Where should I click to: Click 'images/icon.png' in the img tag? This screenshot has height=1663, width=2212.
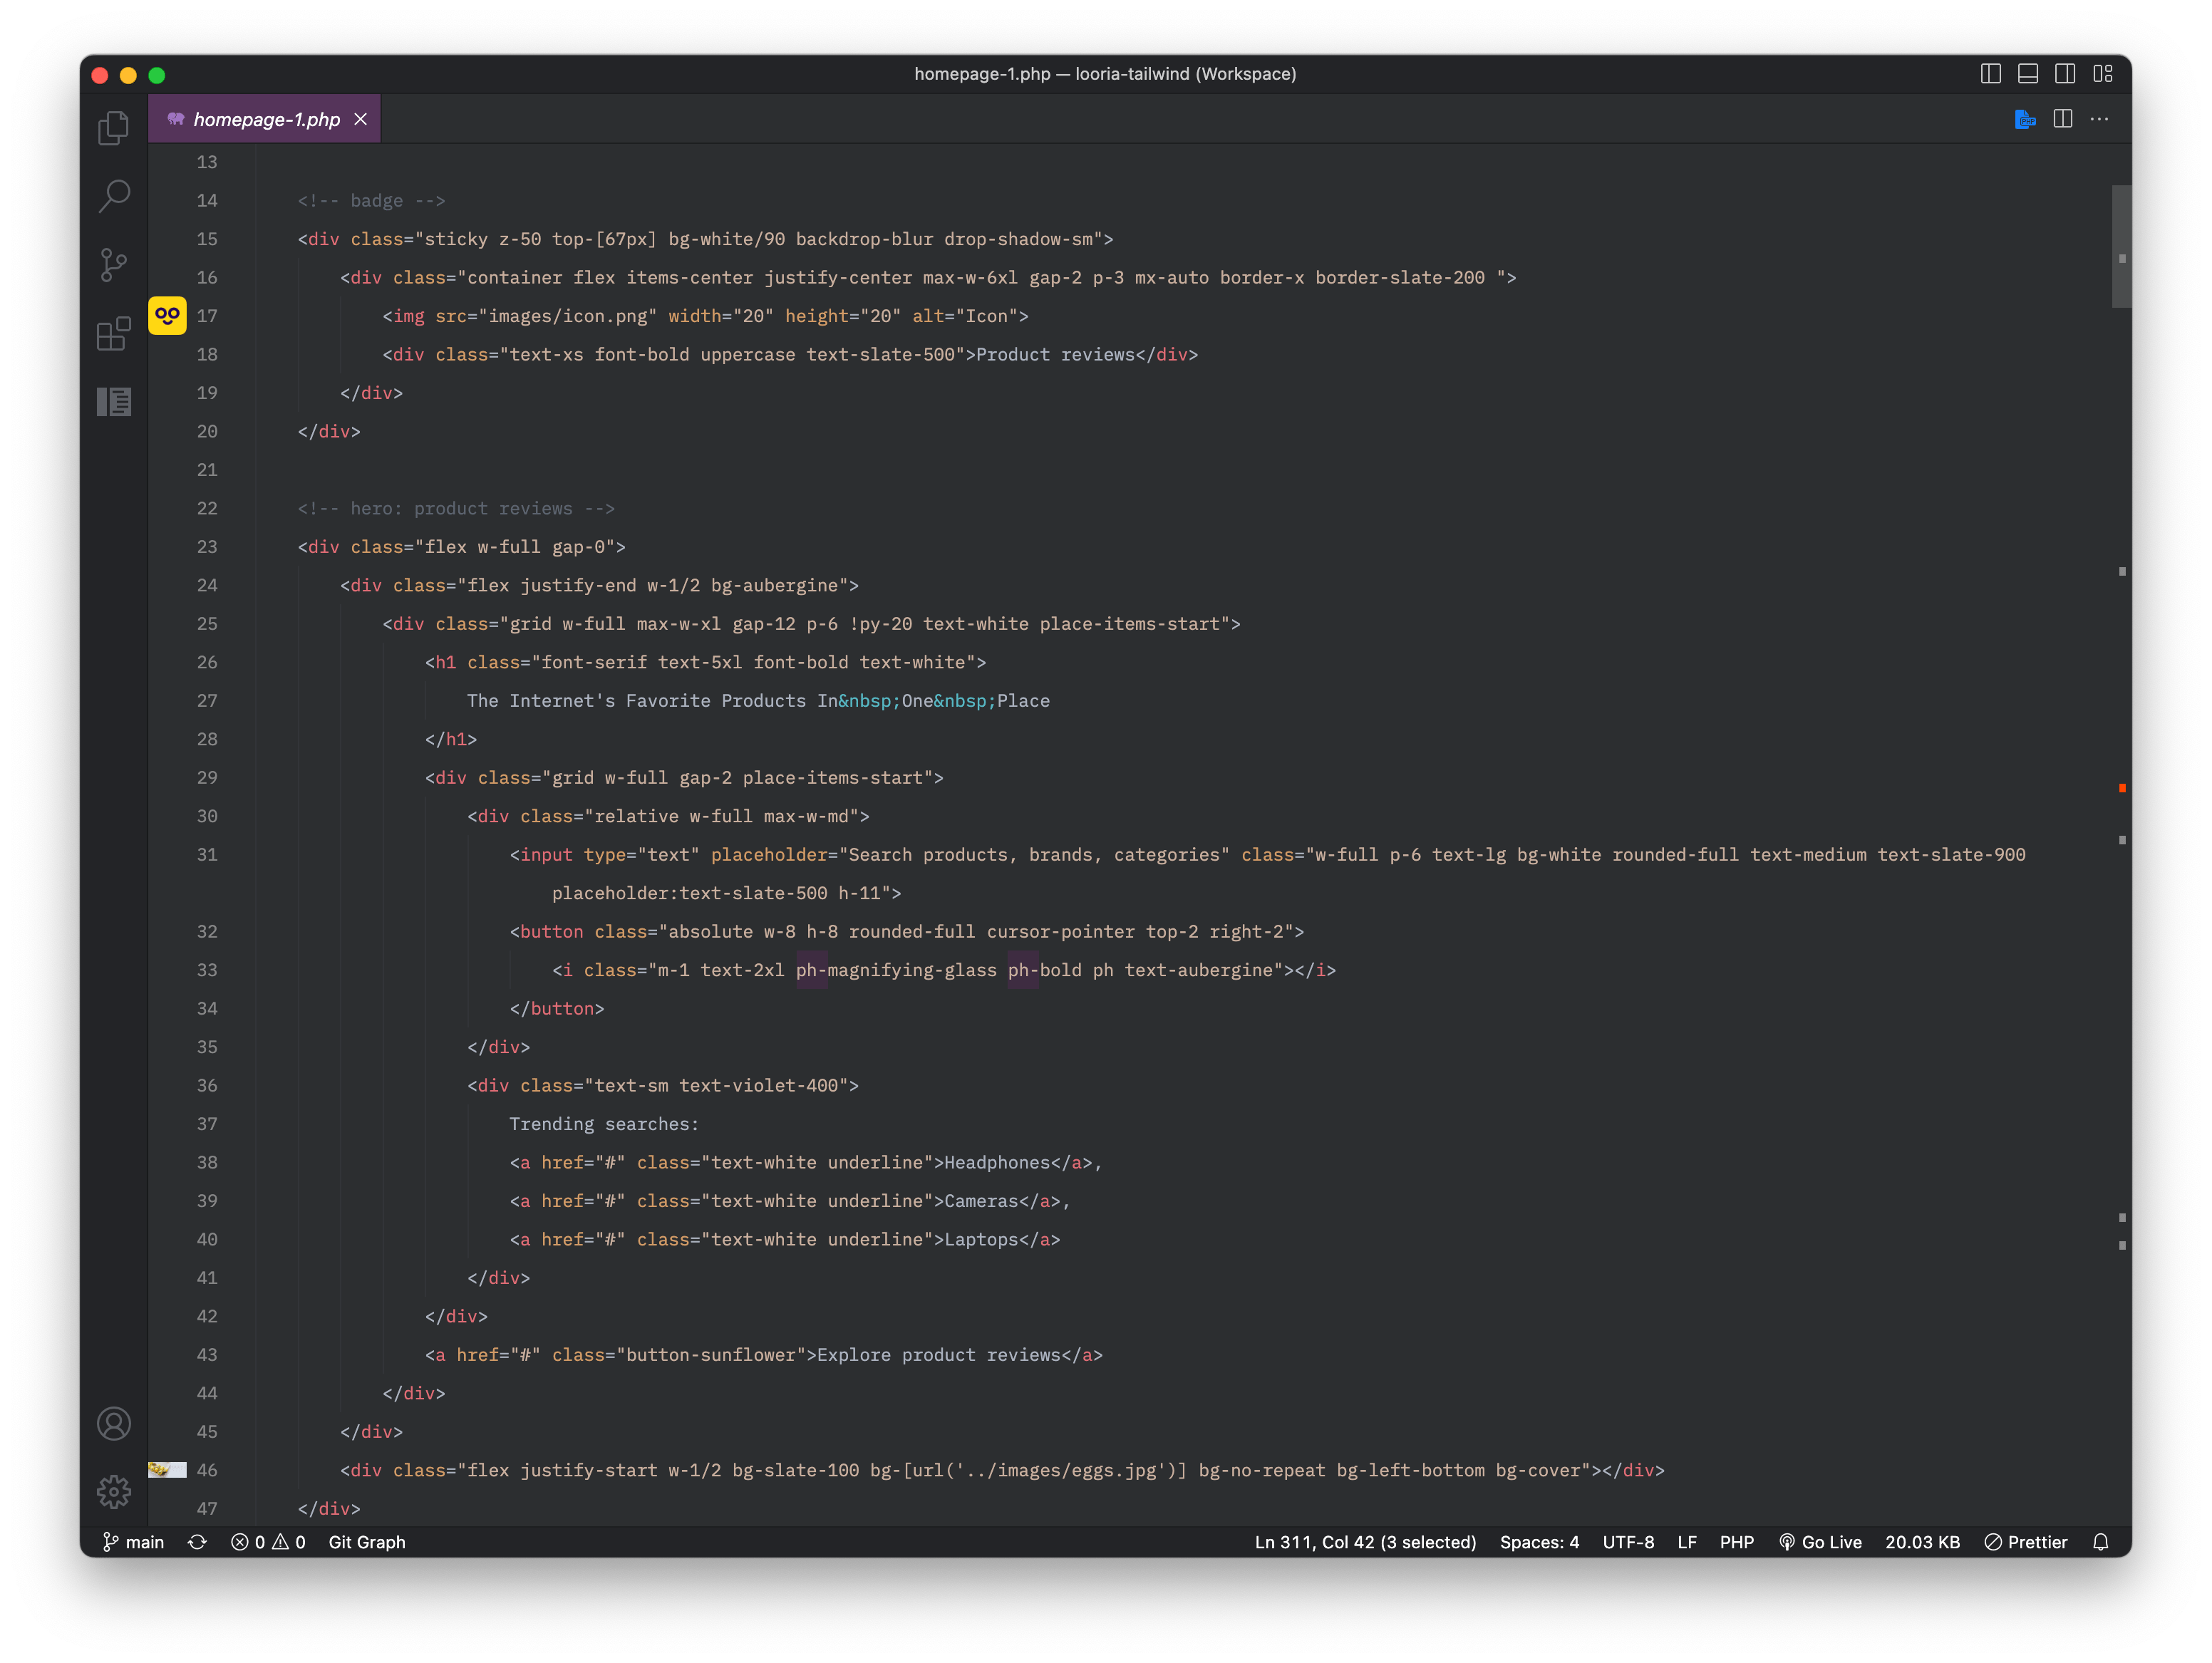point(567,316)
